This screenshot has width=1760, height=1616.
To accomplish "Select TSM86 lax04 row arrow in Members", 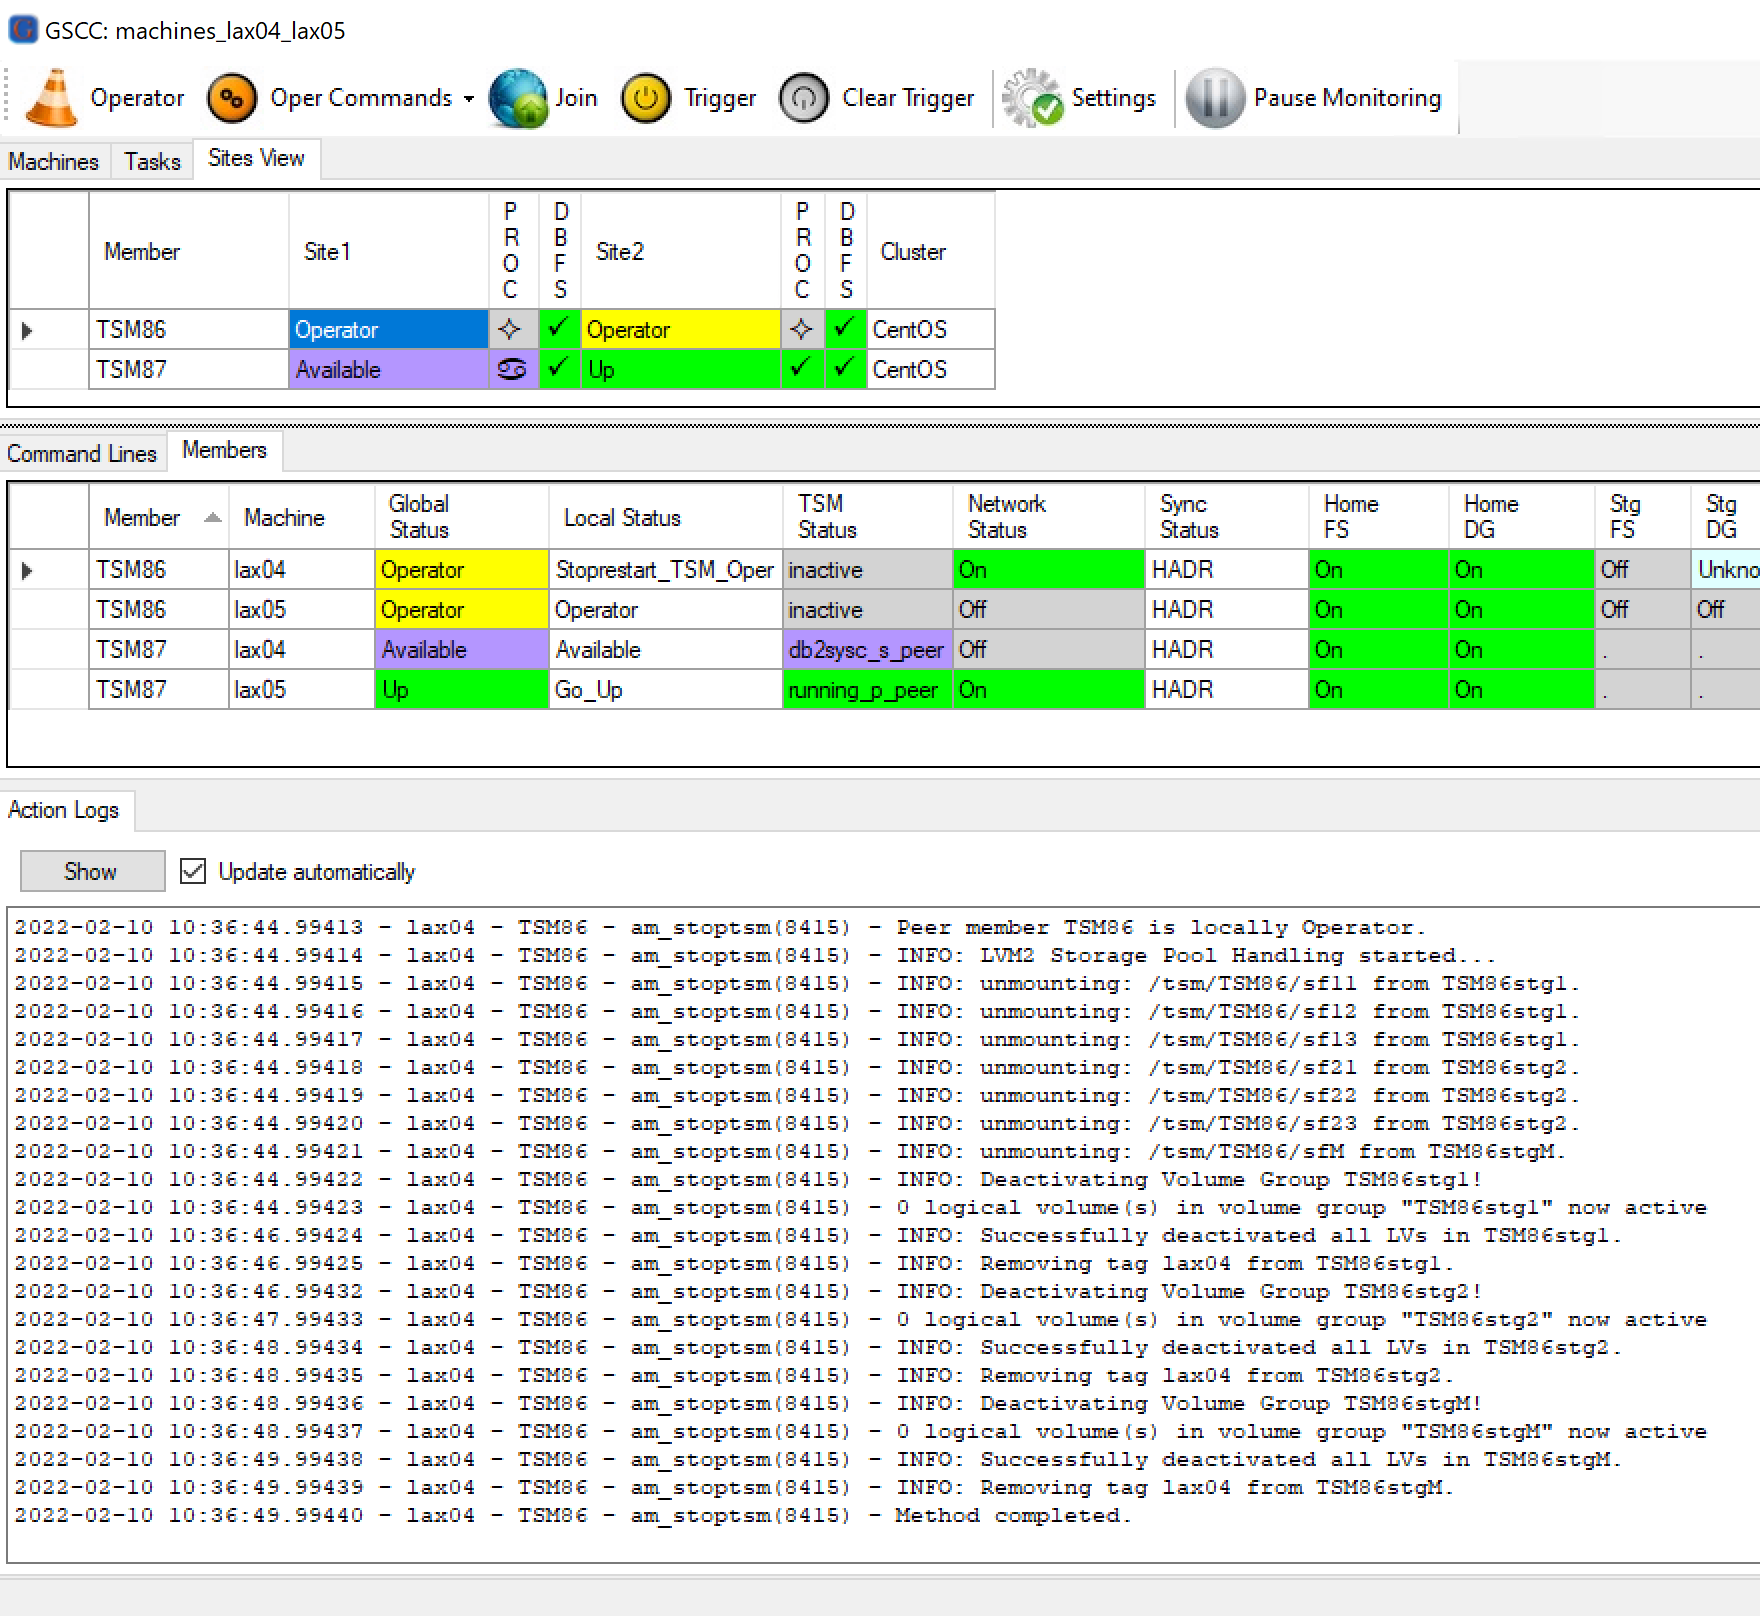I will coord(27,570).
